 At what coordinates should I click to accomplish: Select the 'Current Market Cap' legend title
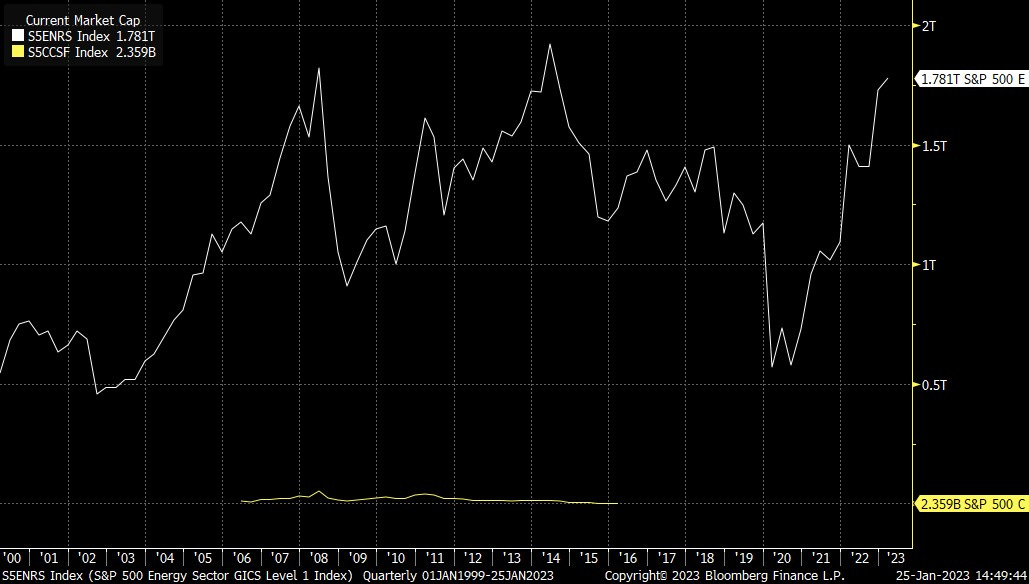[x=83, y=20]
